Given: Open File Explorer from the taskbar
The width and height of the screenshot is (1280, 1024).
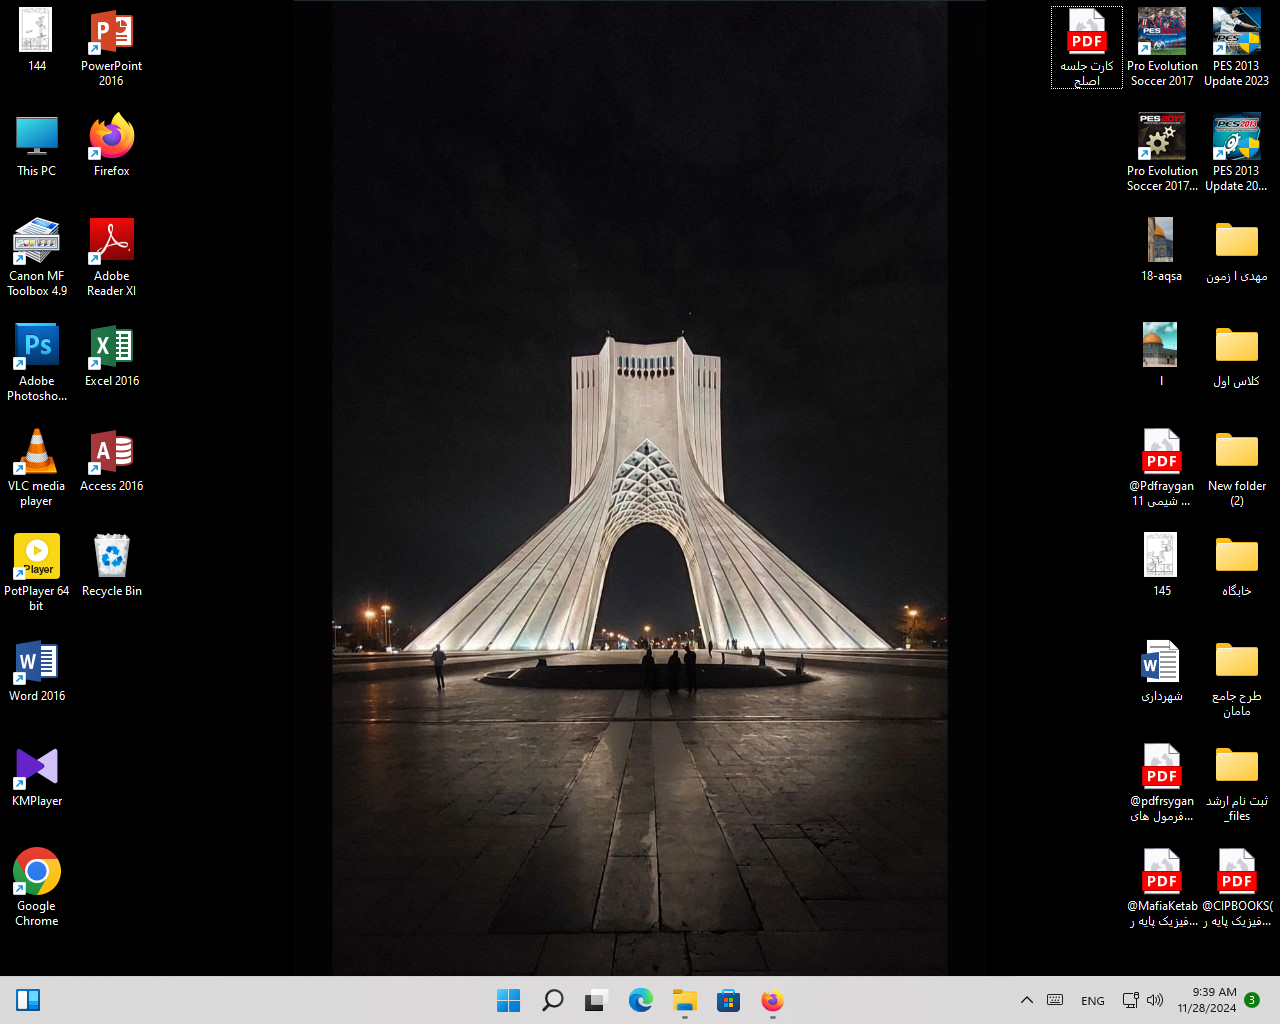Looking at the screenshot, I should (x=684, y=1000).
